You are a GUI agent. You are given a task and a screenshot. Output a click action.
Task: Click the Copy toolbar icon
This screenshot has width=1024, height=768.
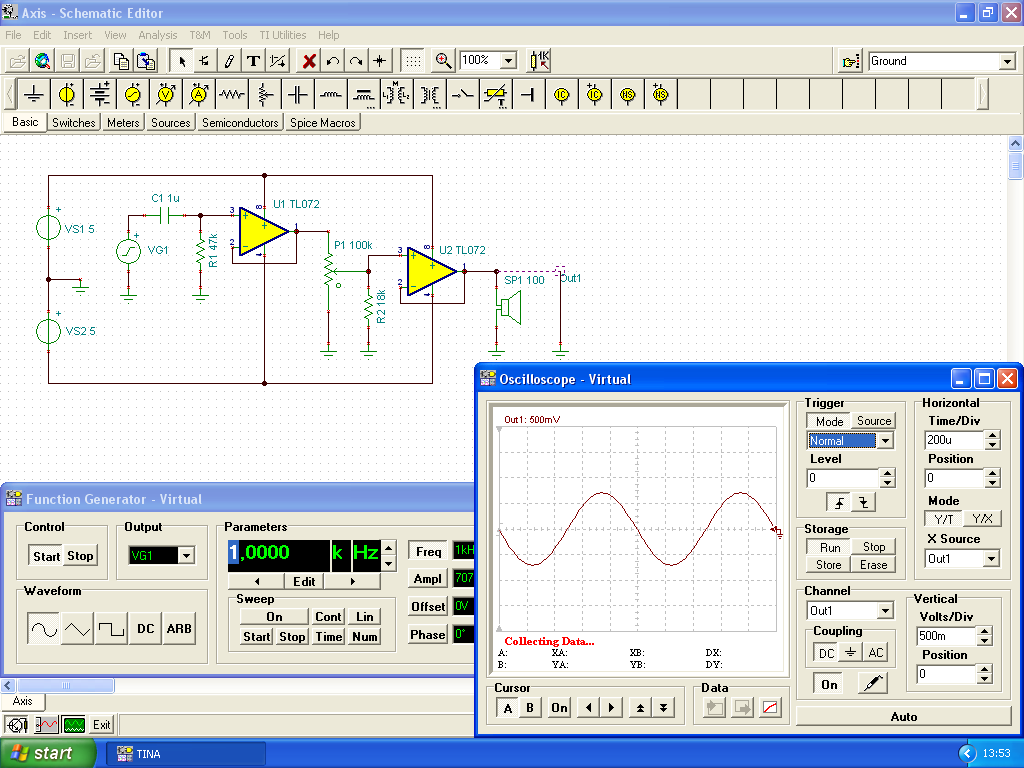click(121, 61)
